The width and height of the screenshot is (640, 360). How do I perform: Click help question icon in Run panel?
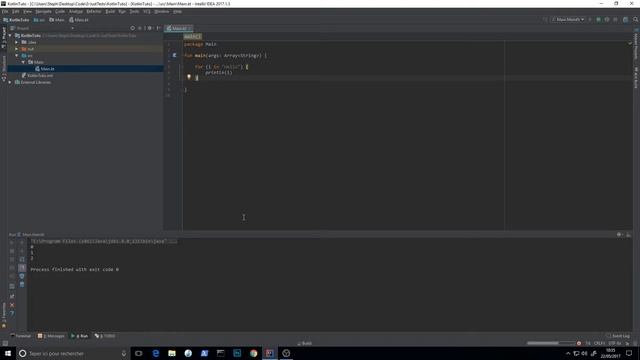click(x=12, y=313)
